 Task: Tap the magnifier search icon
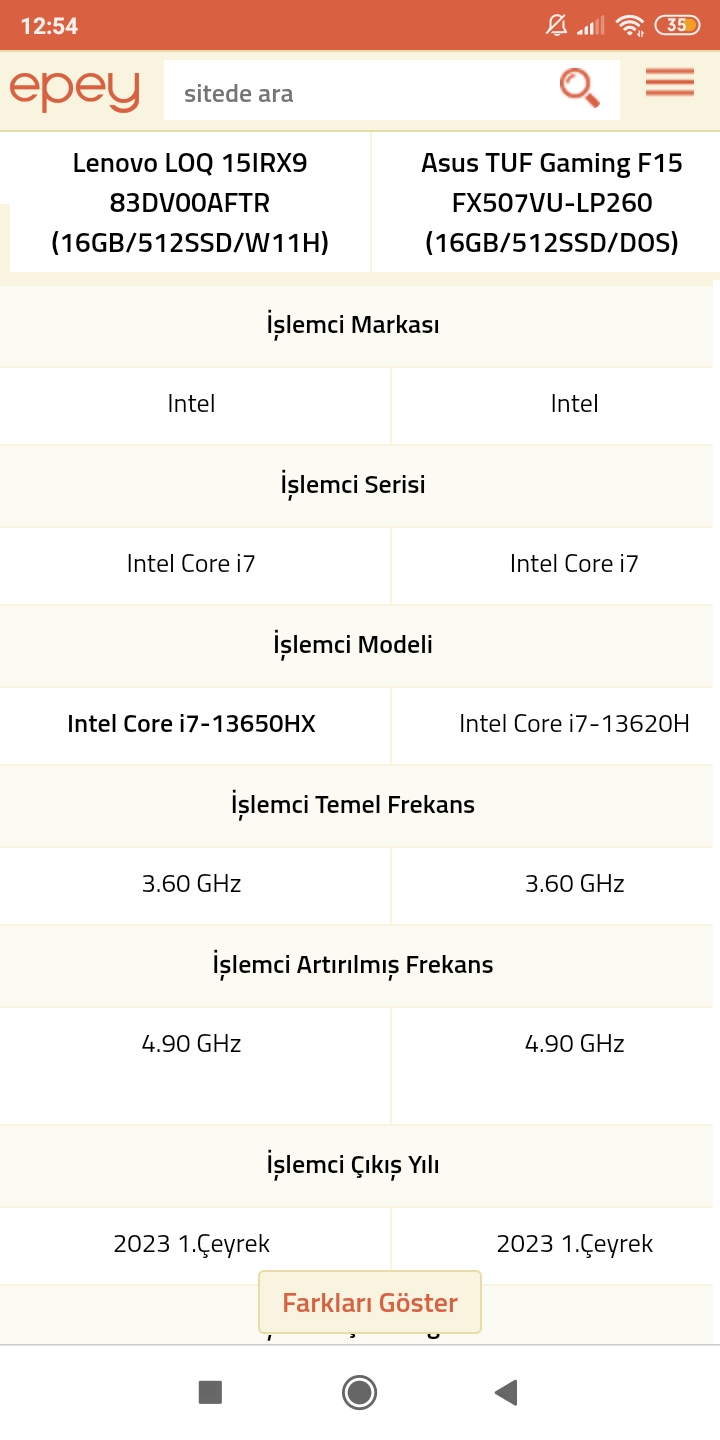pyautogui.click(x=579, y=88)
